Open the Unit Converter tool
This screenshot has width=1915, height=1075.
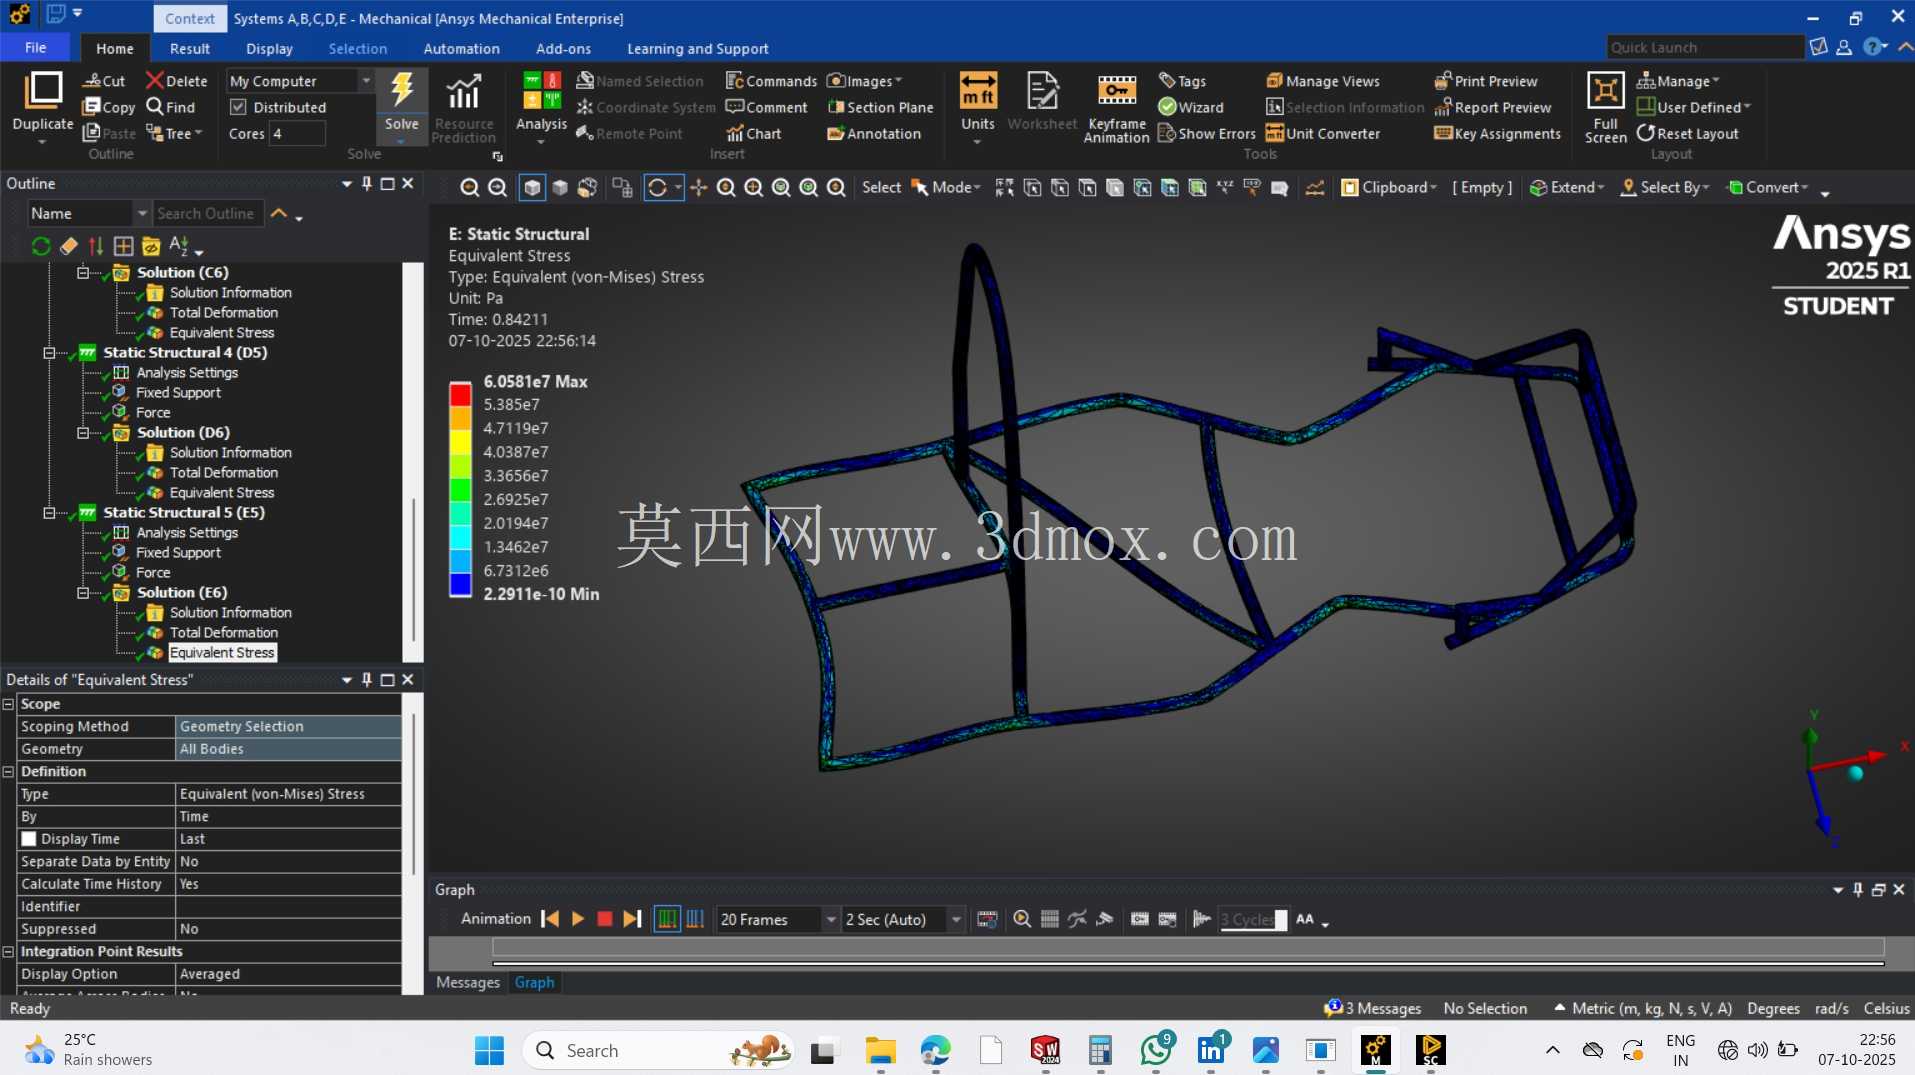(1323, 133)
